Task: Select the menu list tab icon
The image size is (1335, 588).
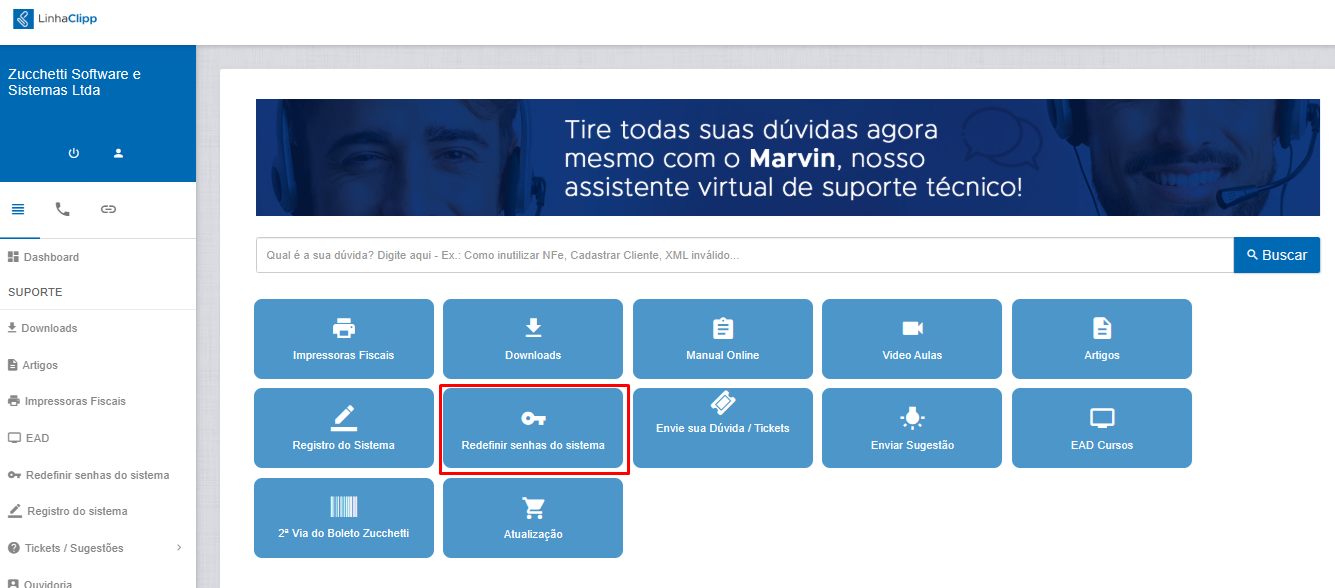Action: (x=17, y=209)
